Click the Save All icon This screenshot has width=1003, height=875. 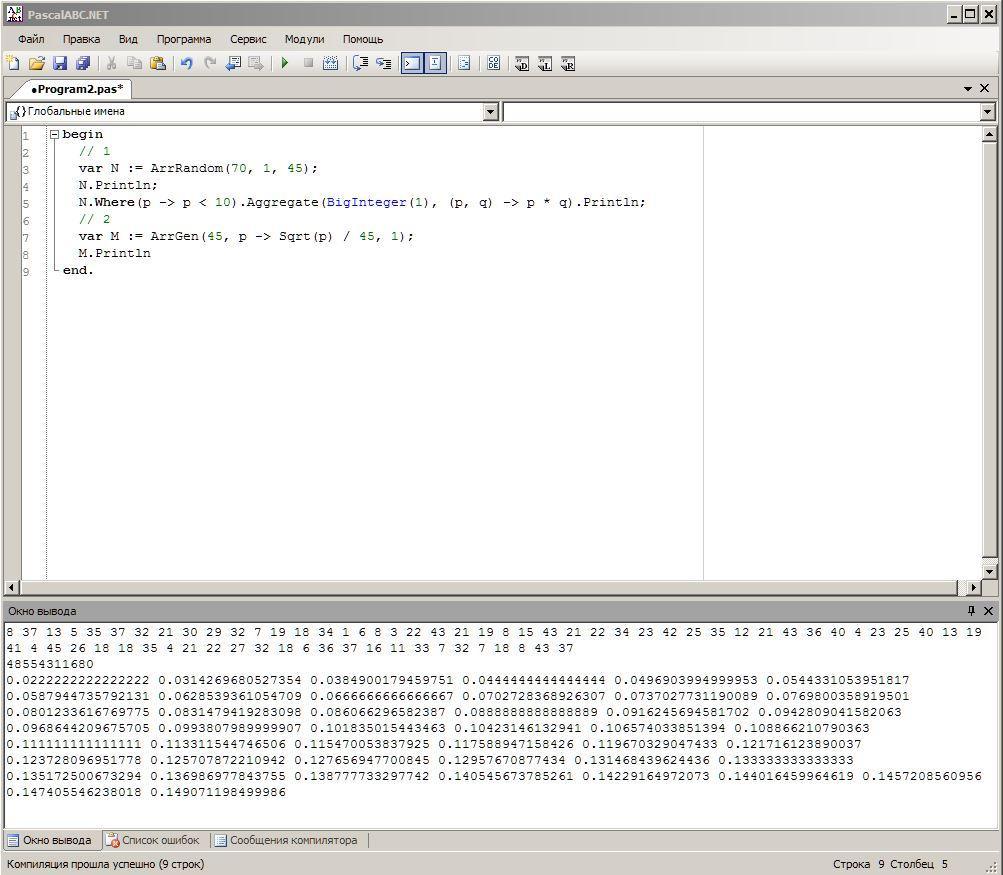click(82, 63)
